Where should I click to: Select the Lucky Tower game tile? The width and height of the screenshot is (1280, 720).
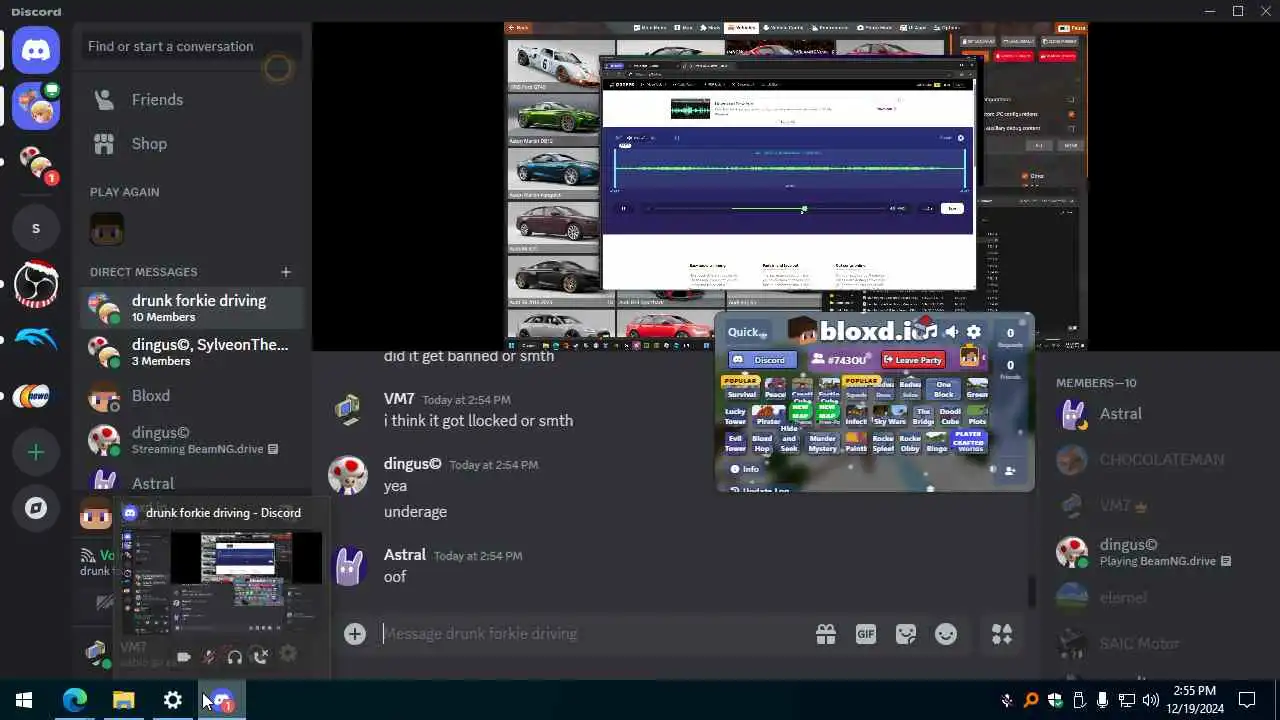coord(736,416)
